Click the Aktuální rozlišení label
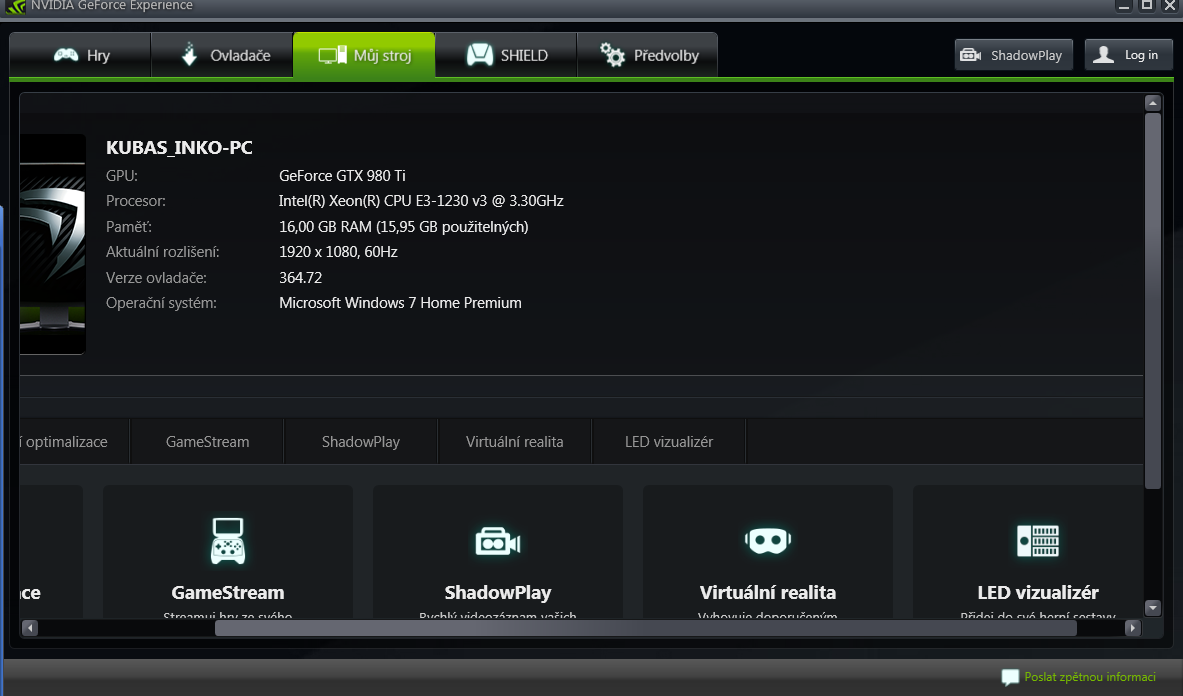The height and width of the screenshot is (696, 1183). pos(162,252)
